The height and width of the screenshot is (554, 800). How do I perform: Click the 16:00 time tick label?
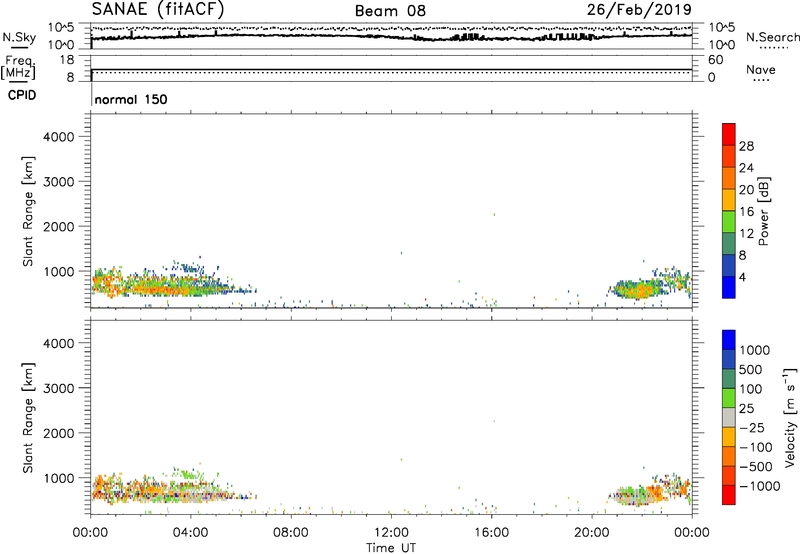click(x=491, y=533)
